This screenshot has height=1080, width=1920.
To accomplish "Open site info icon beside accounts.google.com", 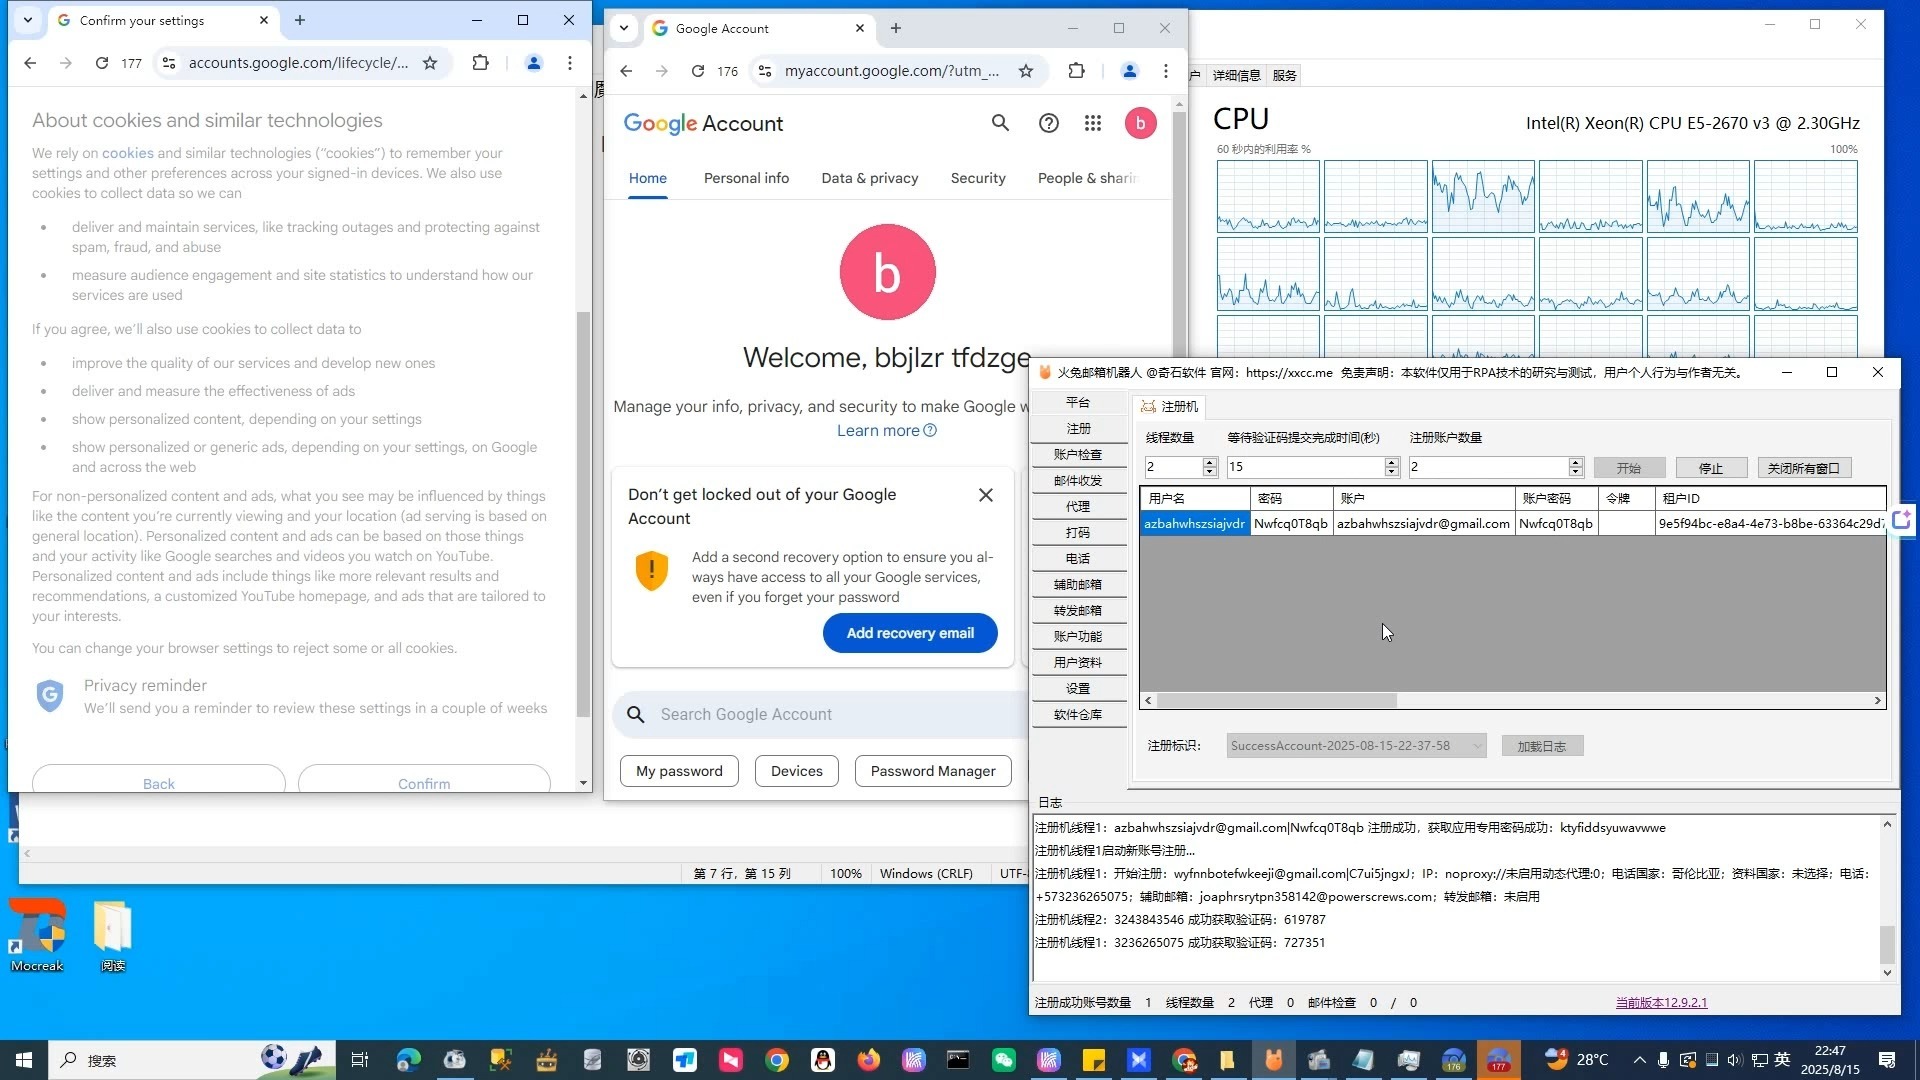I will pyautogui.click(x=168, y=63).
